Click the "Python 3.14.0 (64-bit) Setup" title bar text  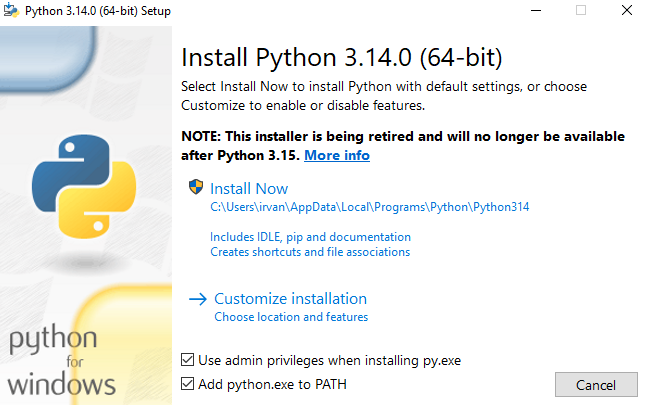98,11
